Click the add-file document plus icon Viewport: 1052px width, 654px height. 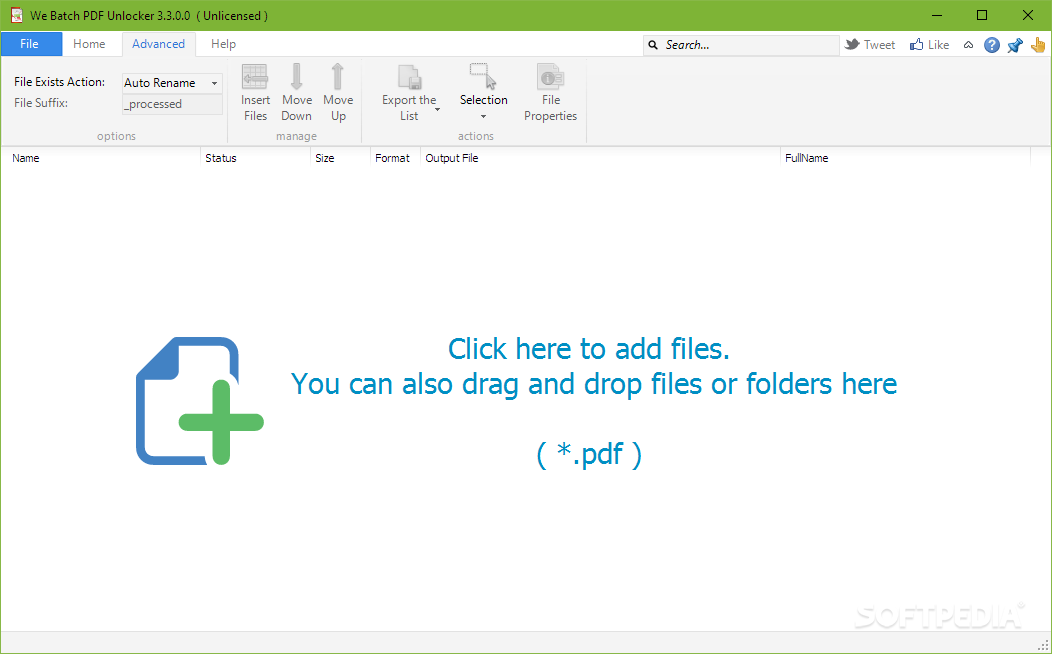(200, 401)
